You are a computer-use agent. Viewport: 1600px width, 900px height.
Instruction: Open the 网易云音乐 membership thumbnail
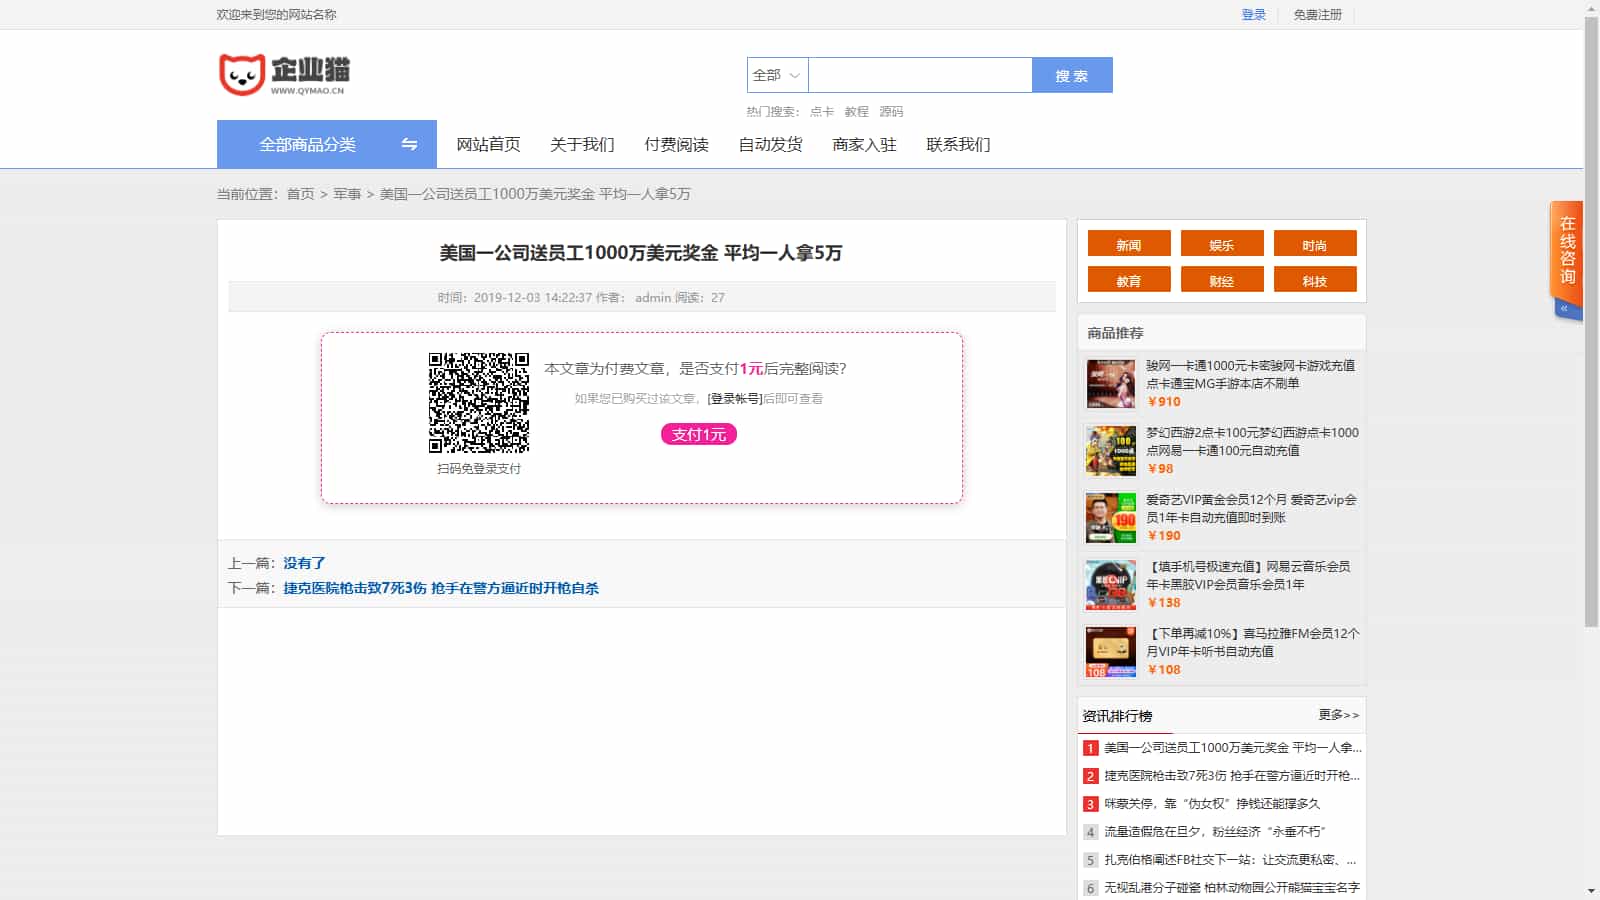[x=1111, y=585]
